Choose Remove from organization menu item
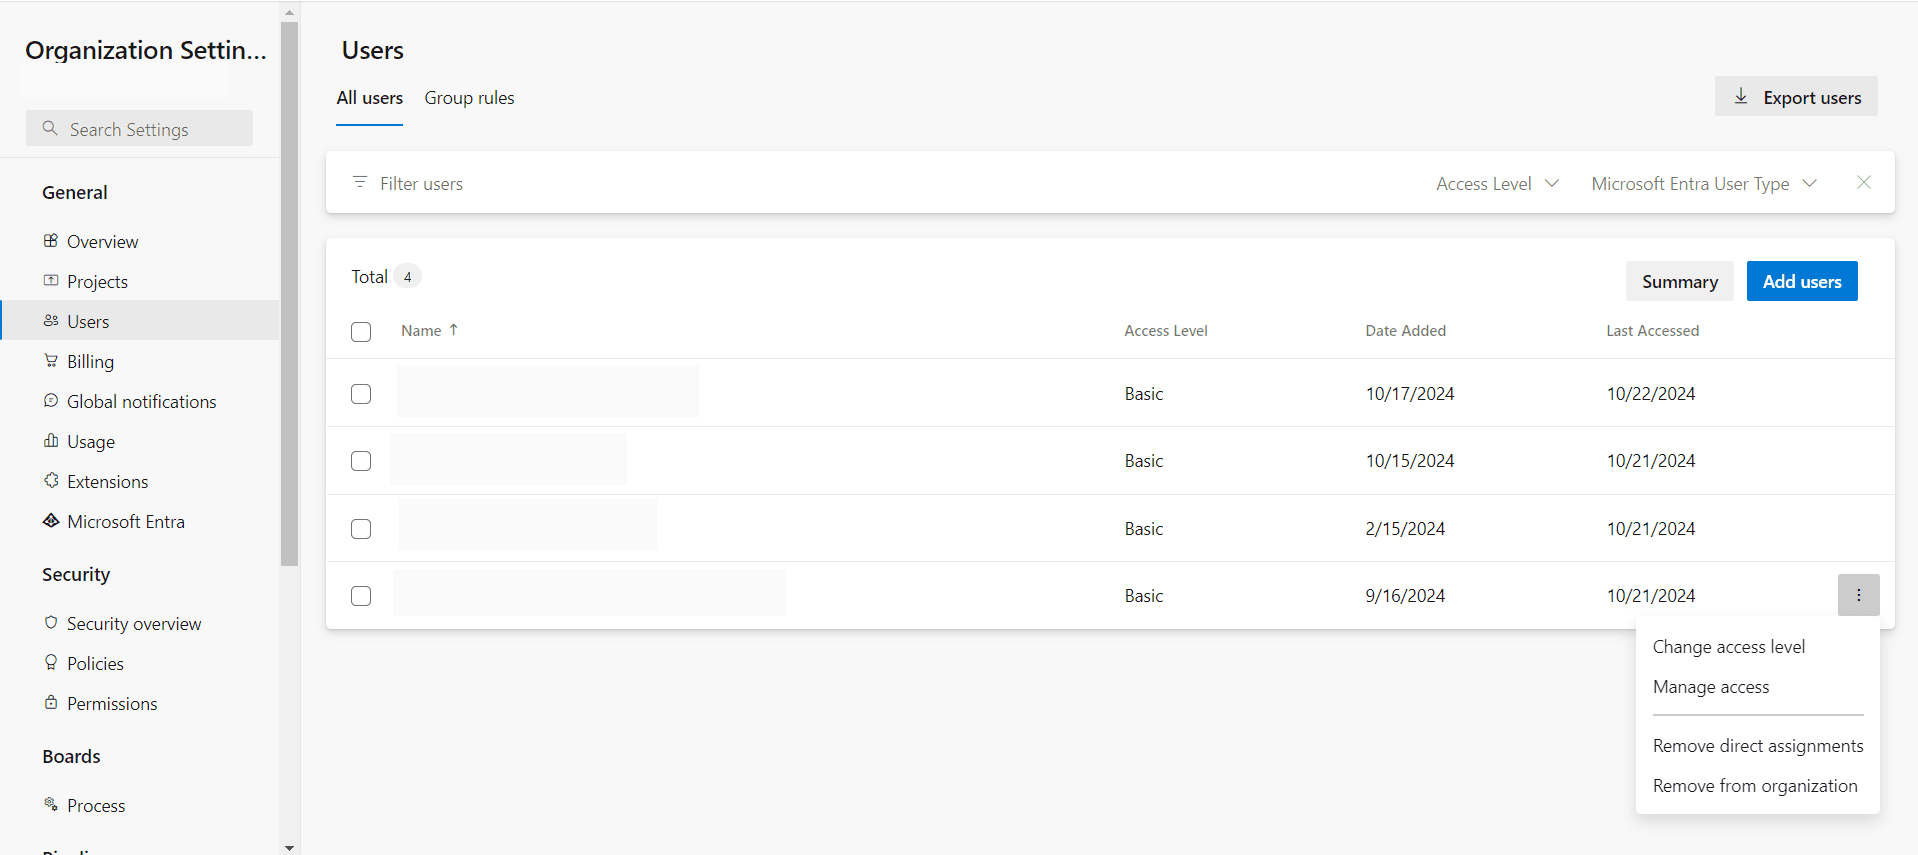The height and width of the screenshot is (855, 1918). (1754, 786)
